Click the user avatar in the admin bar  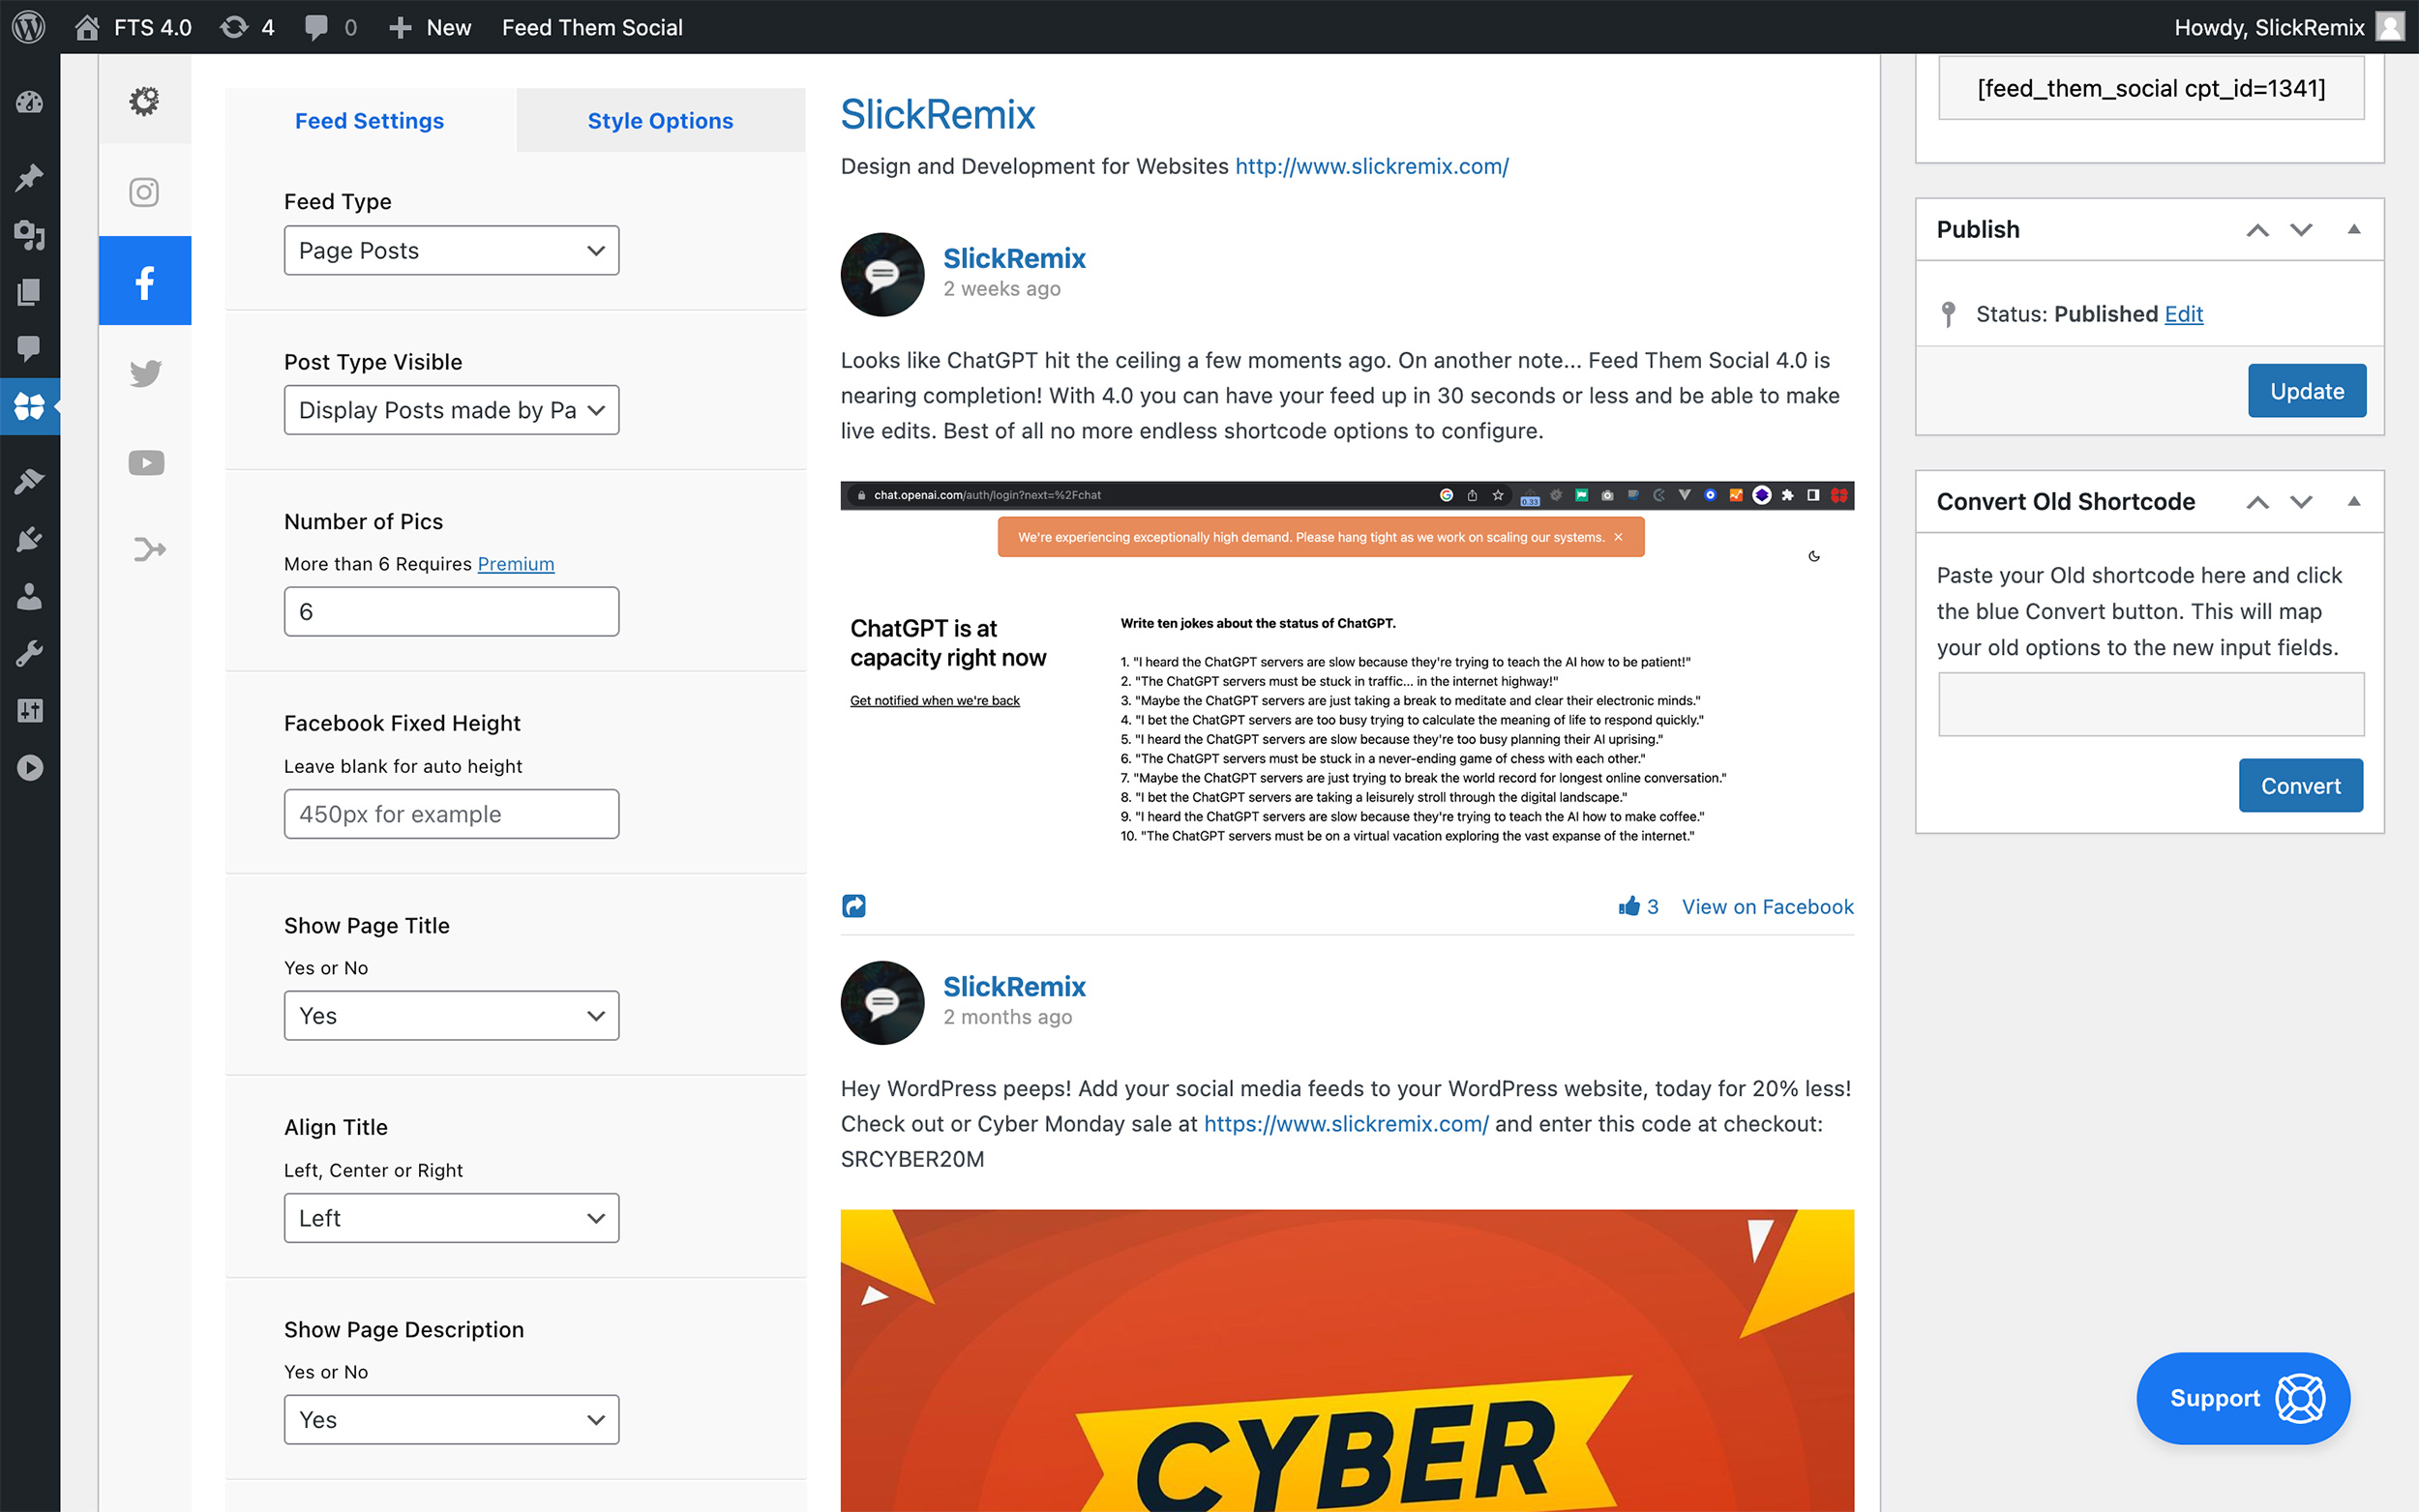[x=2389, y=27]
